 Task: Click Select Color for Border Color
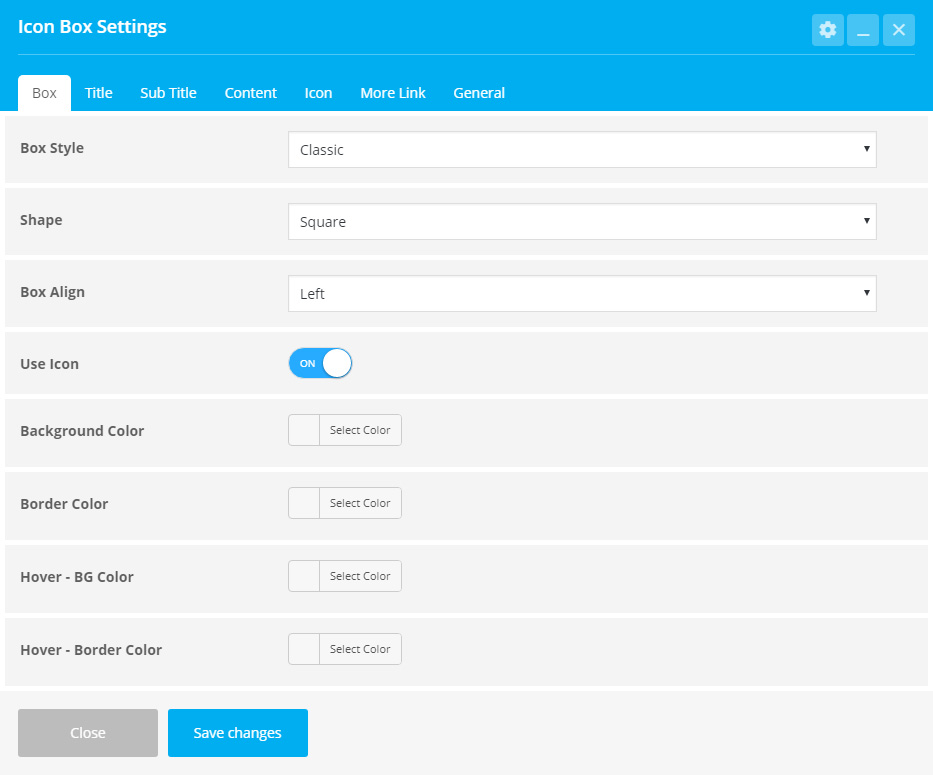[360, 503]
